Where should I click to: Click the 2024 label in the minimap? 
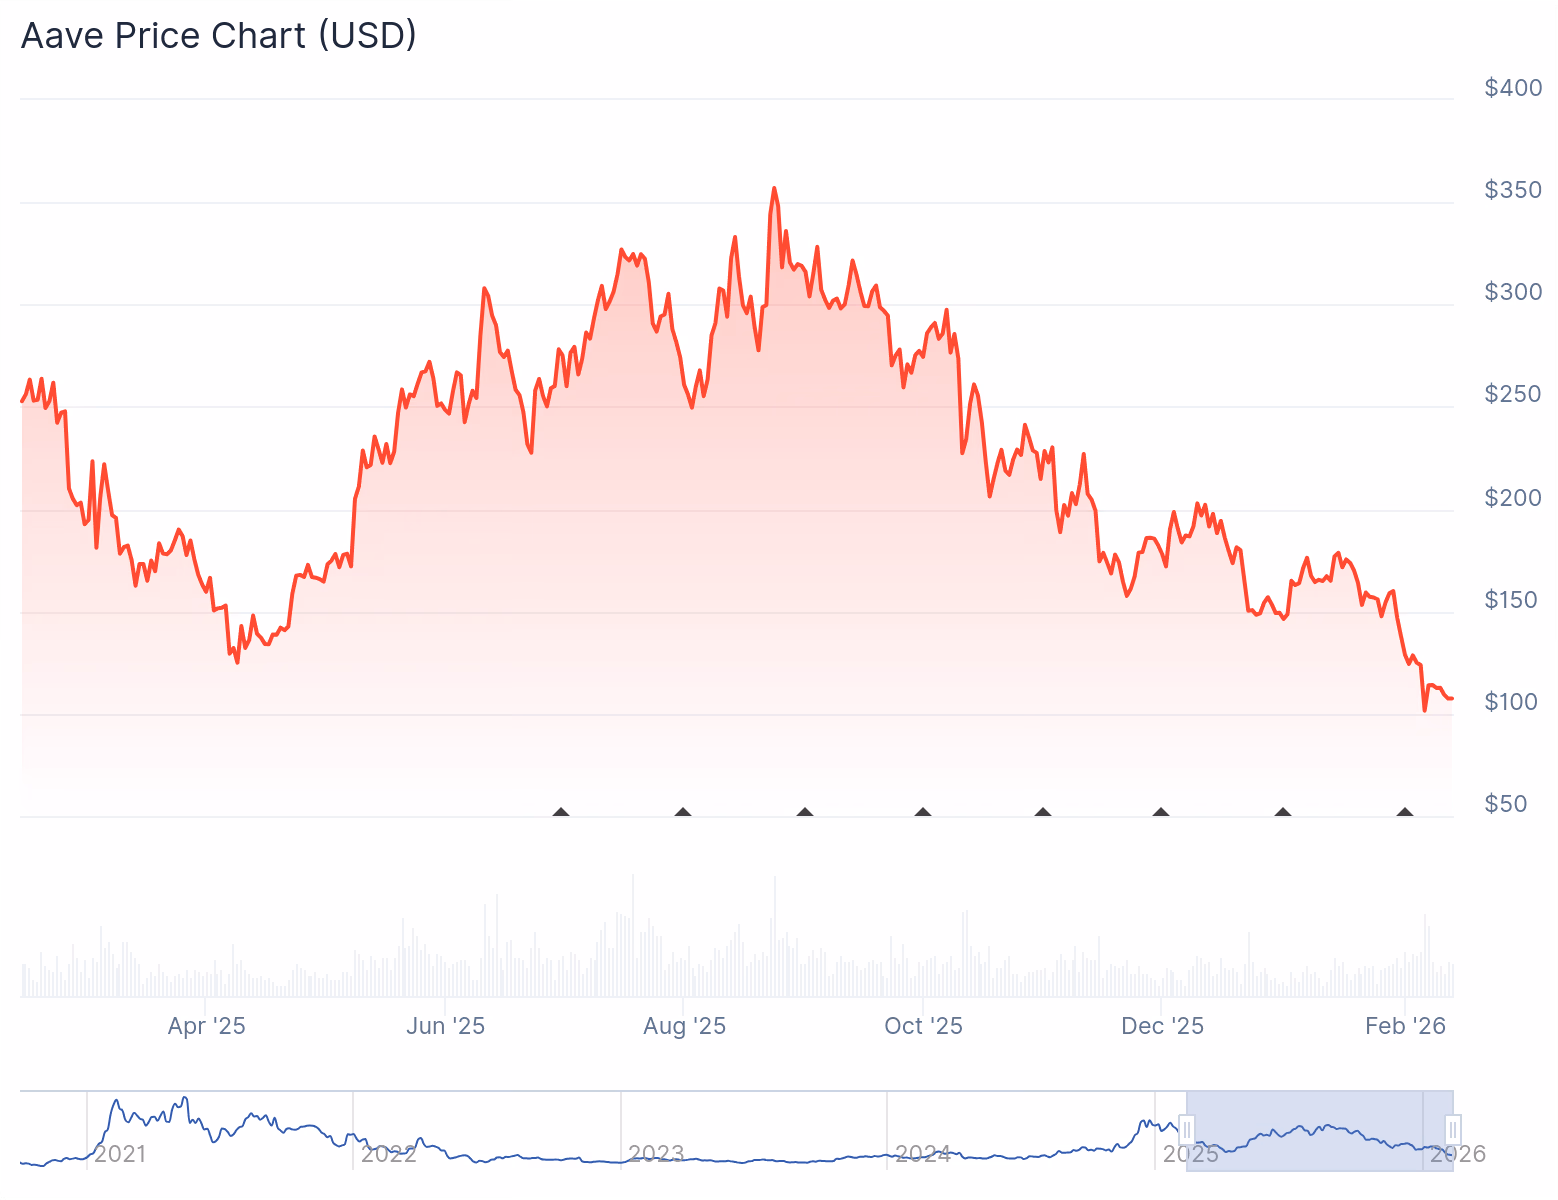click(924, 1152)
